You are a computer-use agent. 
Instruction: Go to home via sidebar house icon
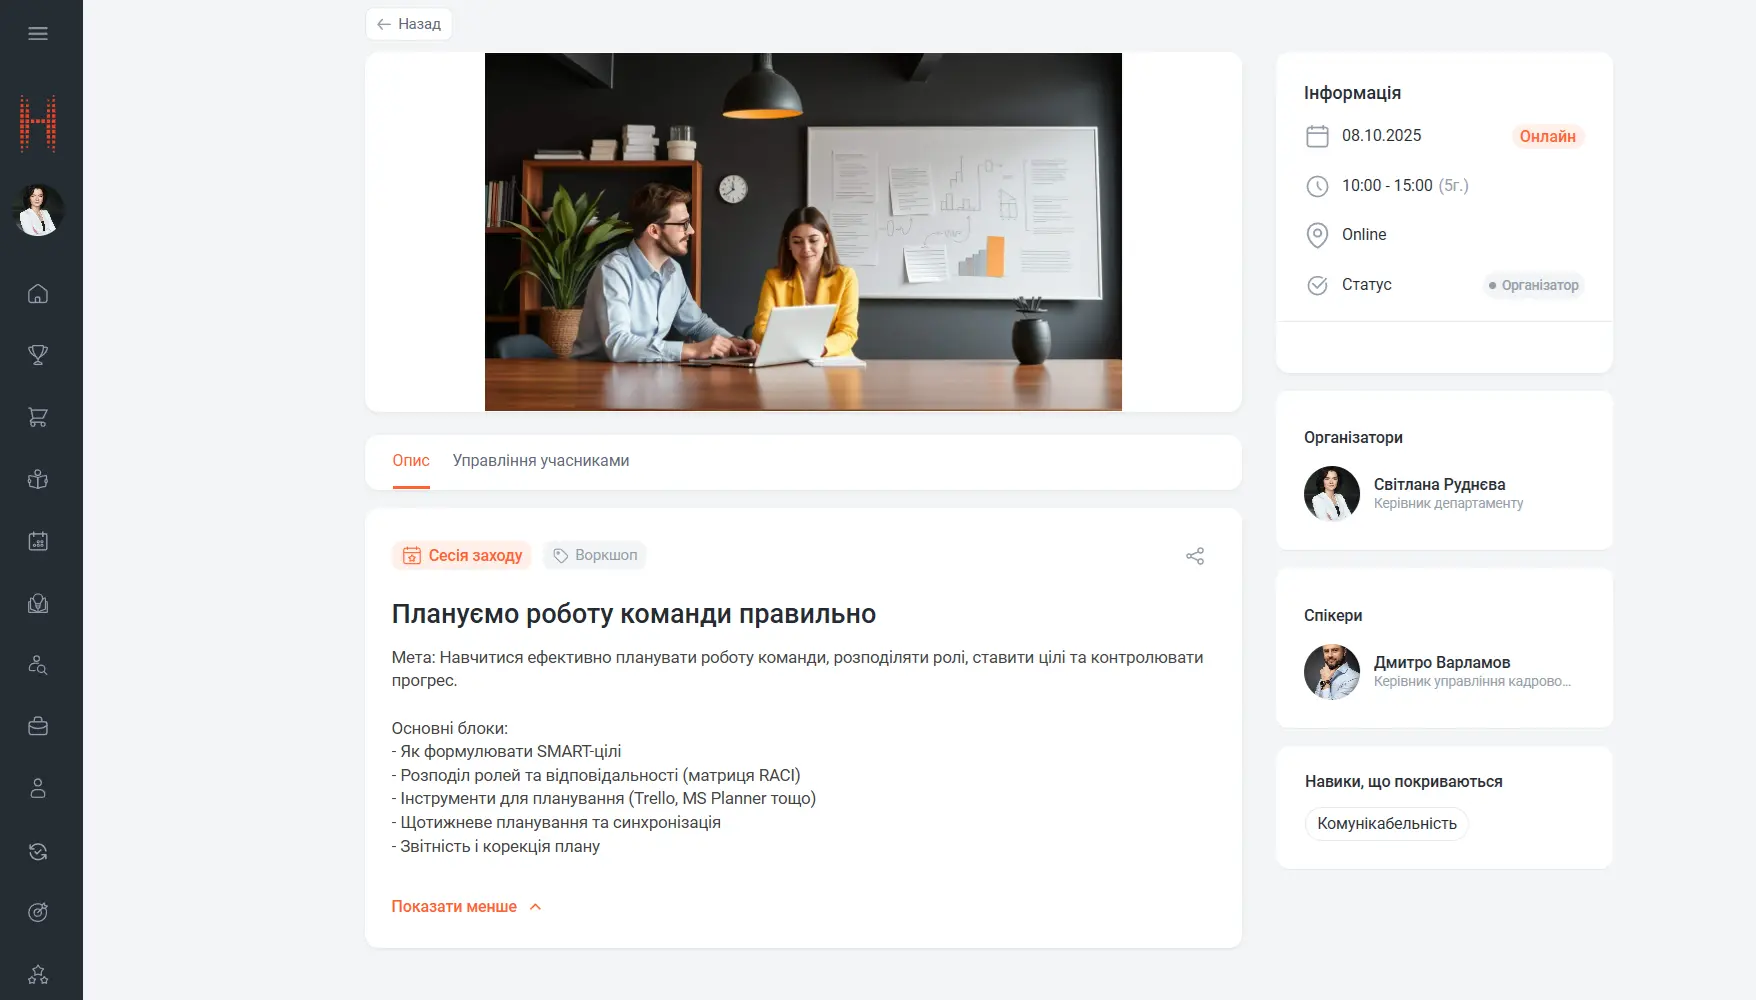click(x=38, y=294)
